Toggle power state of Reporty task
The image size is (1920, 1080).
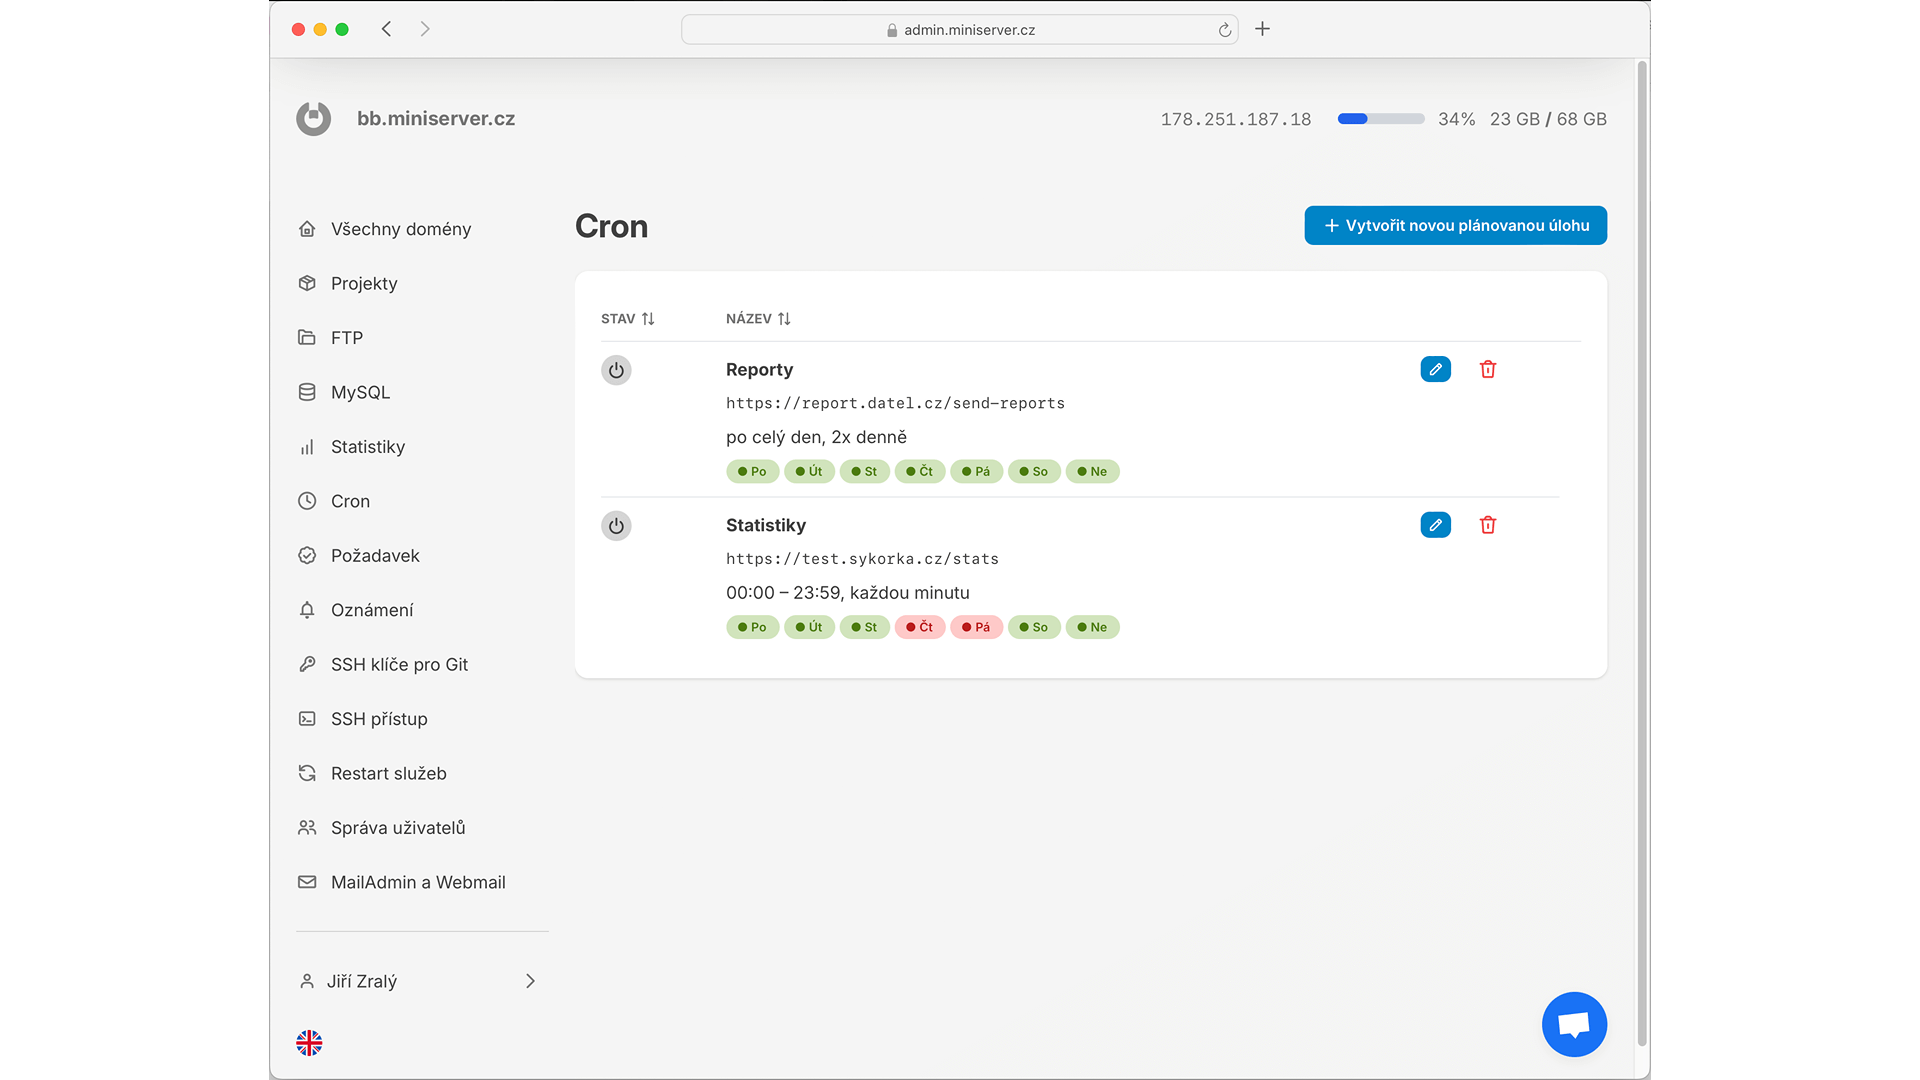tap(616, 370)
